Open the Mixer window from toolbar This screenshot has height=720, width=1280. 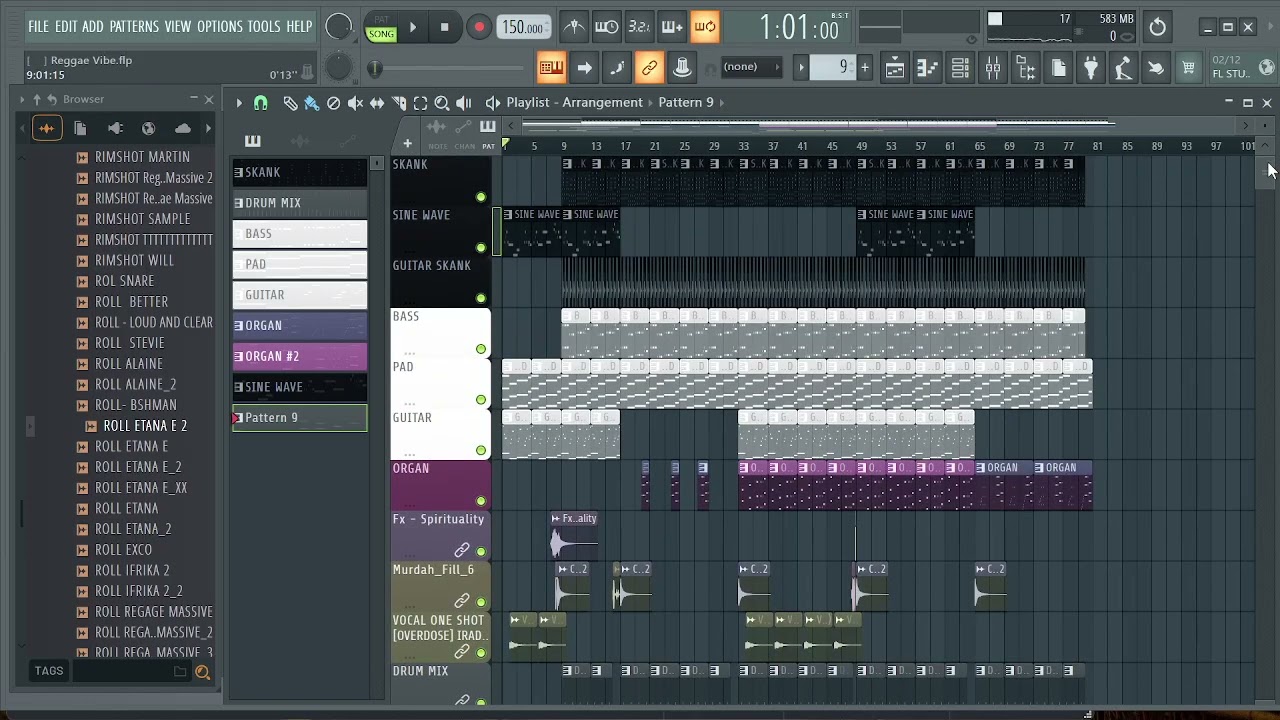992,68
